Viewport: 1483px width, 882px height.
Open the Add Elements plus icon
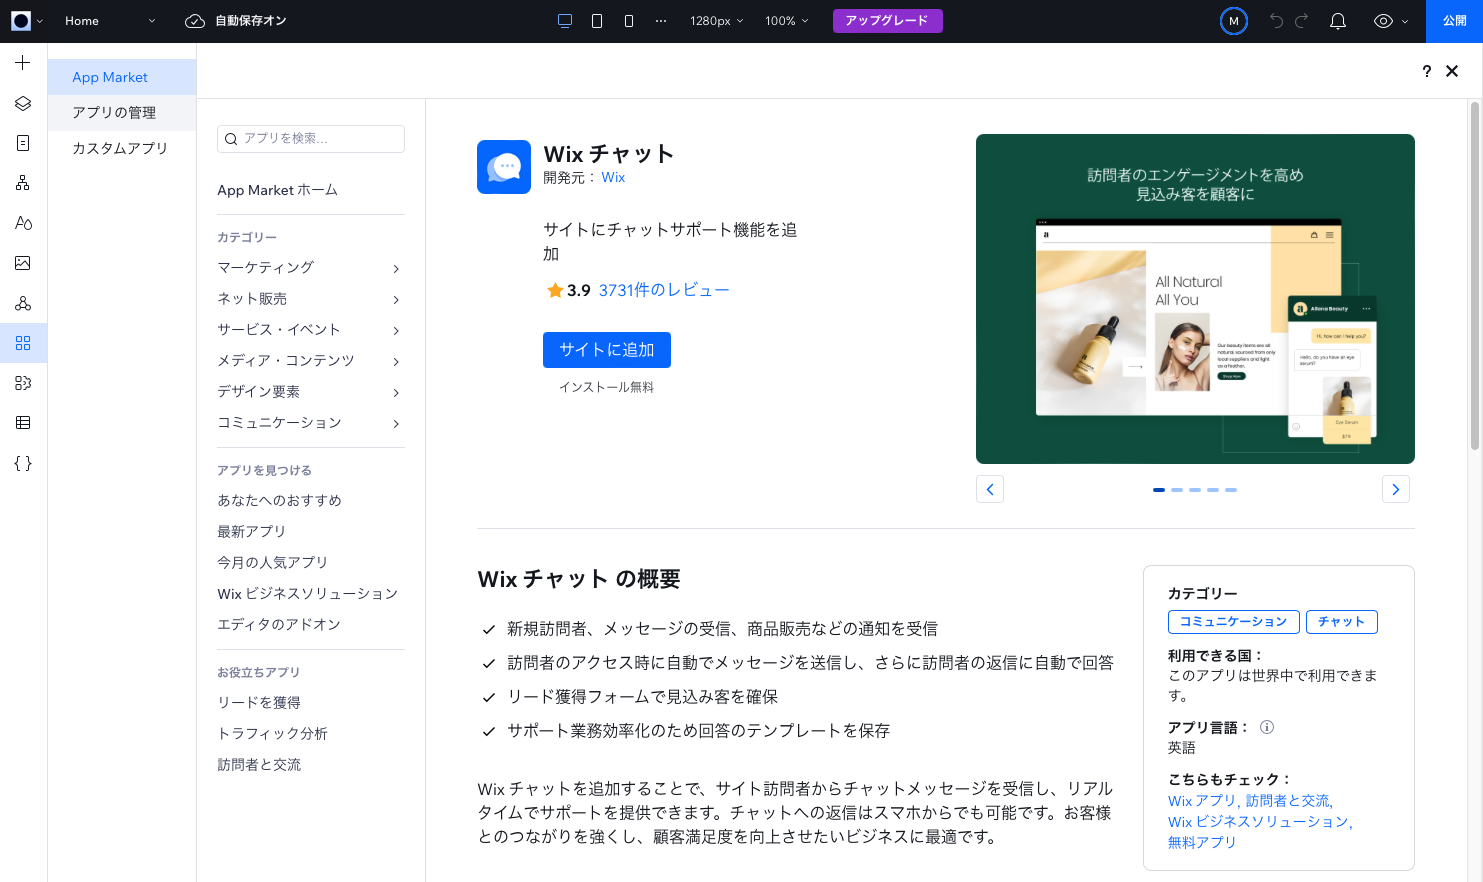point(23,63)
